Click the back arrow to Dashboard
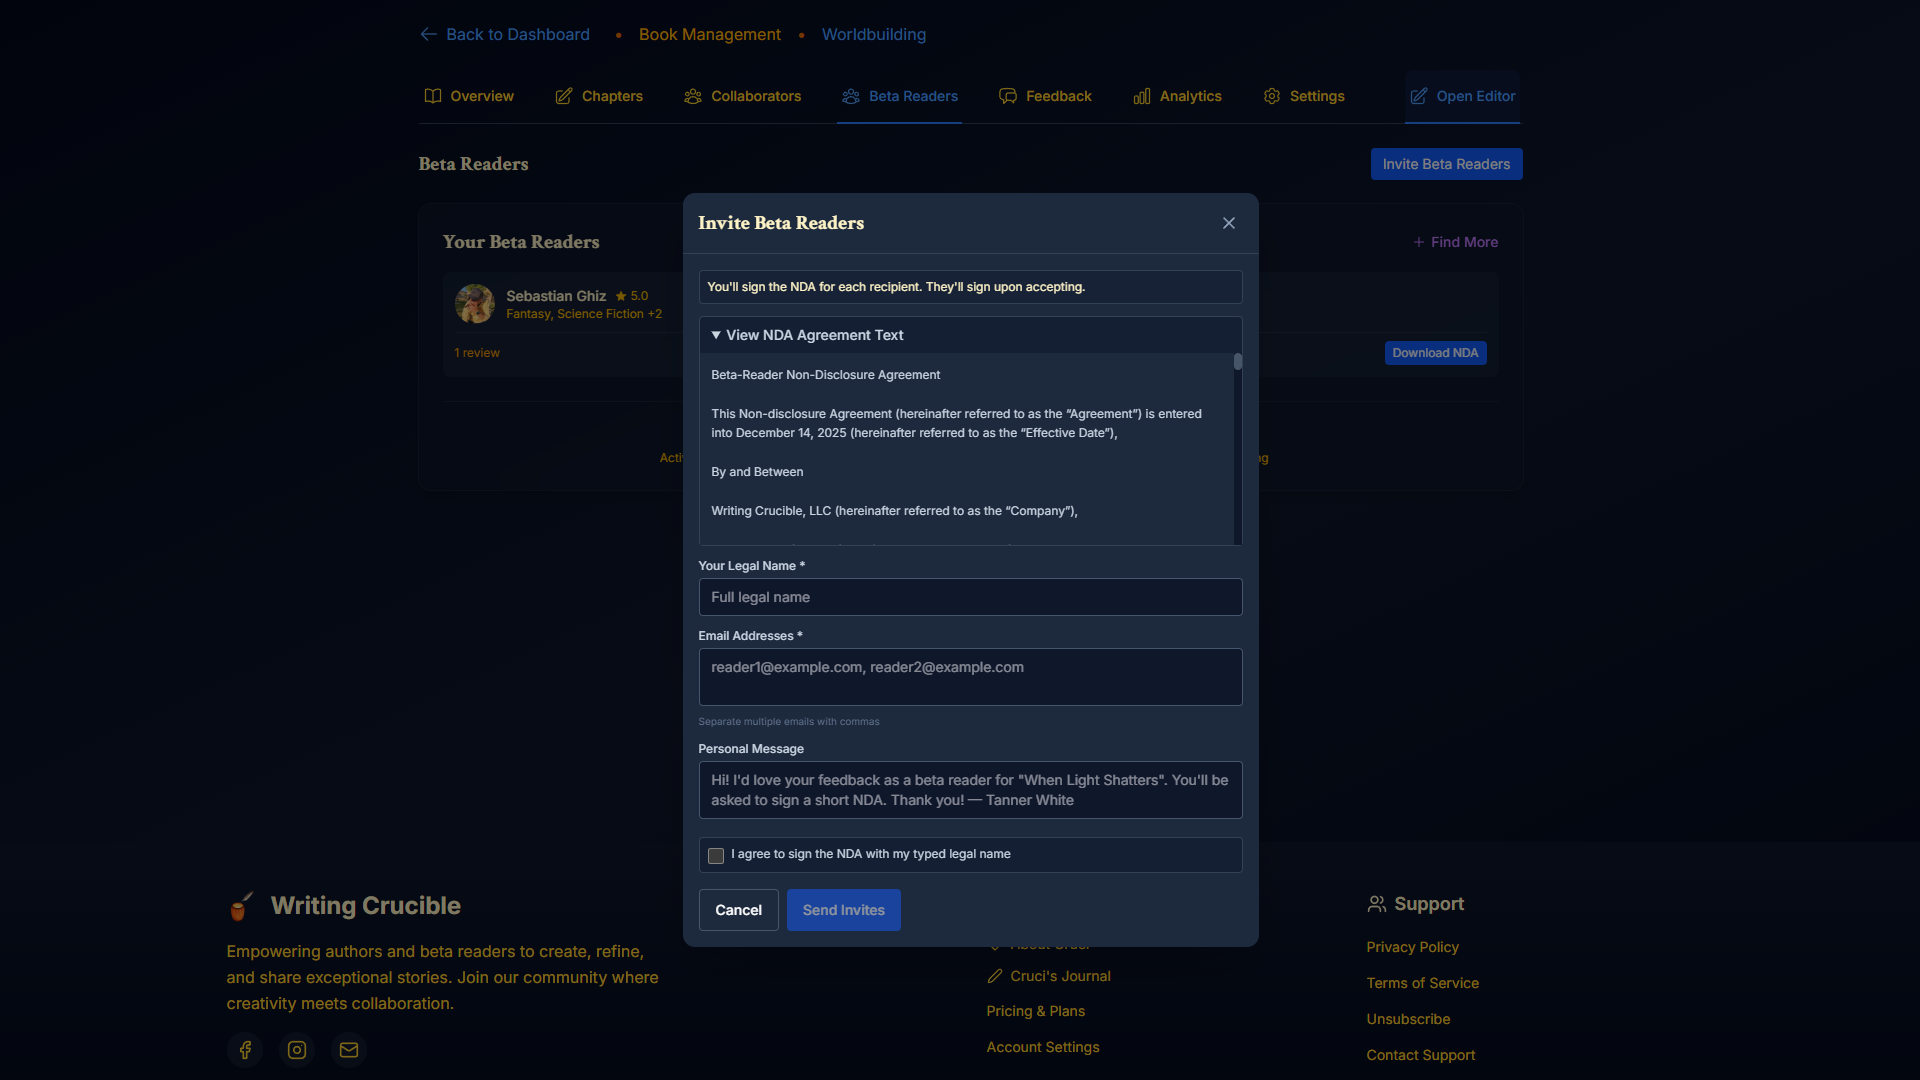 (x=429, y=34)
